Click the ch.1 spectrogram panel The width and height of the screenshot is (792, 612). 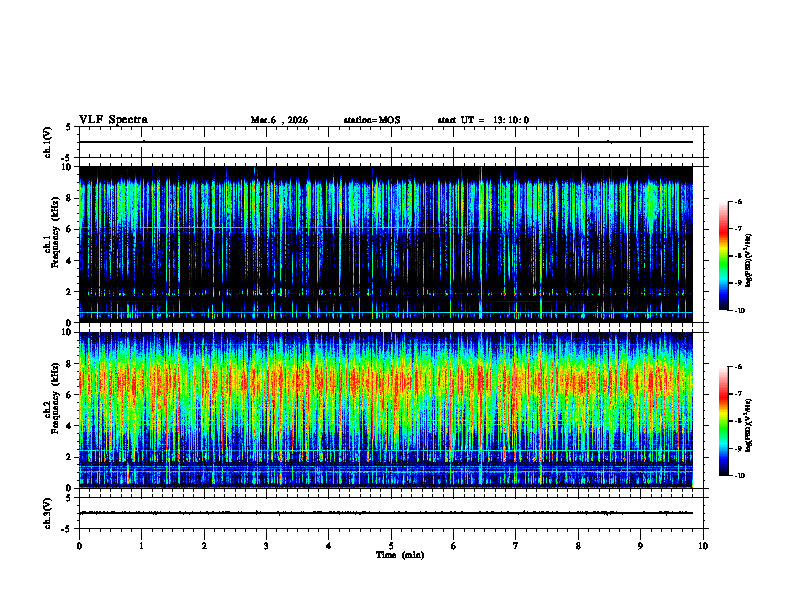click(386, 244)
